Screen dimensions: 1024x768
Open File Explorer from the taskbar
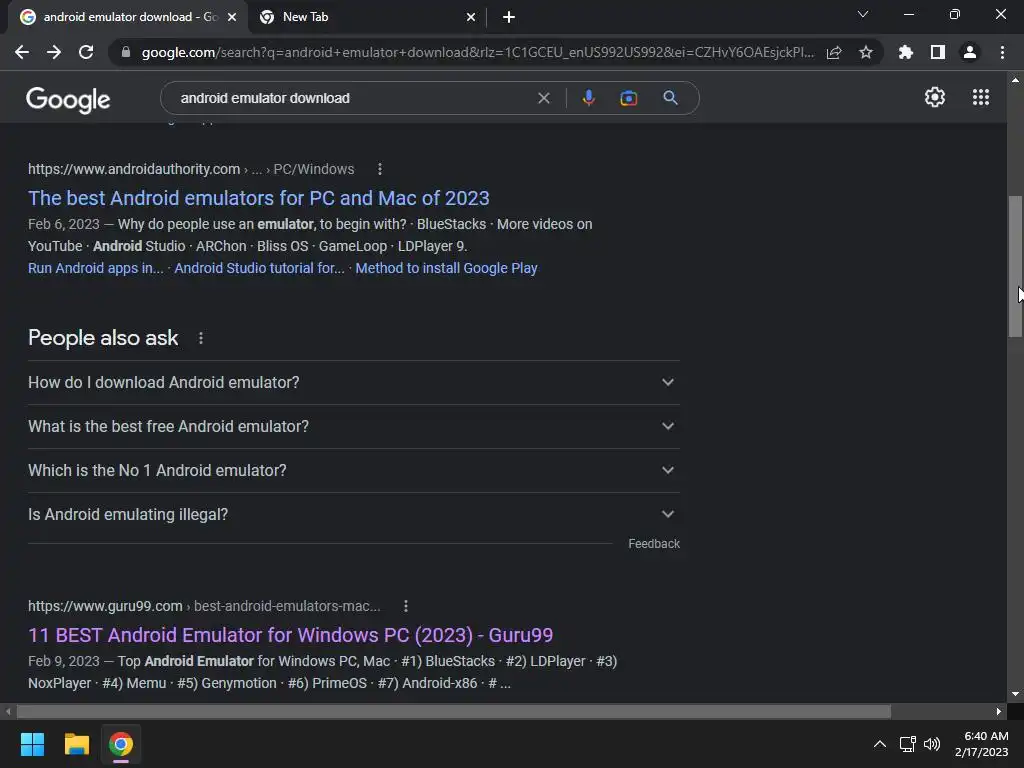76,744
